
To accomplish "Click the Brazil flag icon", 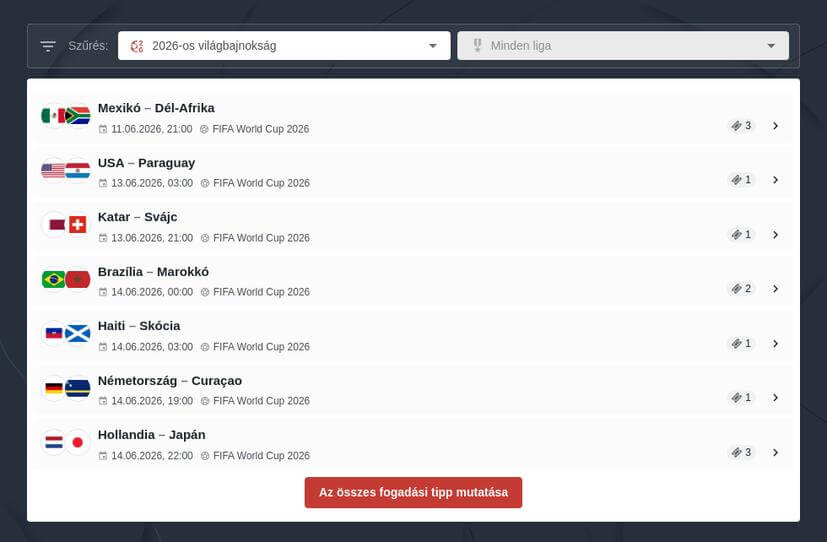I will [x=53, y=279].
